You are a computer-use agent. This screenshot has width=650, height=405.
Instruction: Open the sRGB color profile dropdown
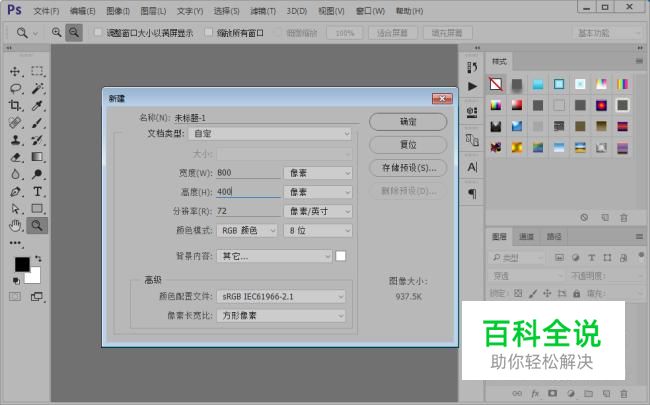tap(281, 296)
